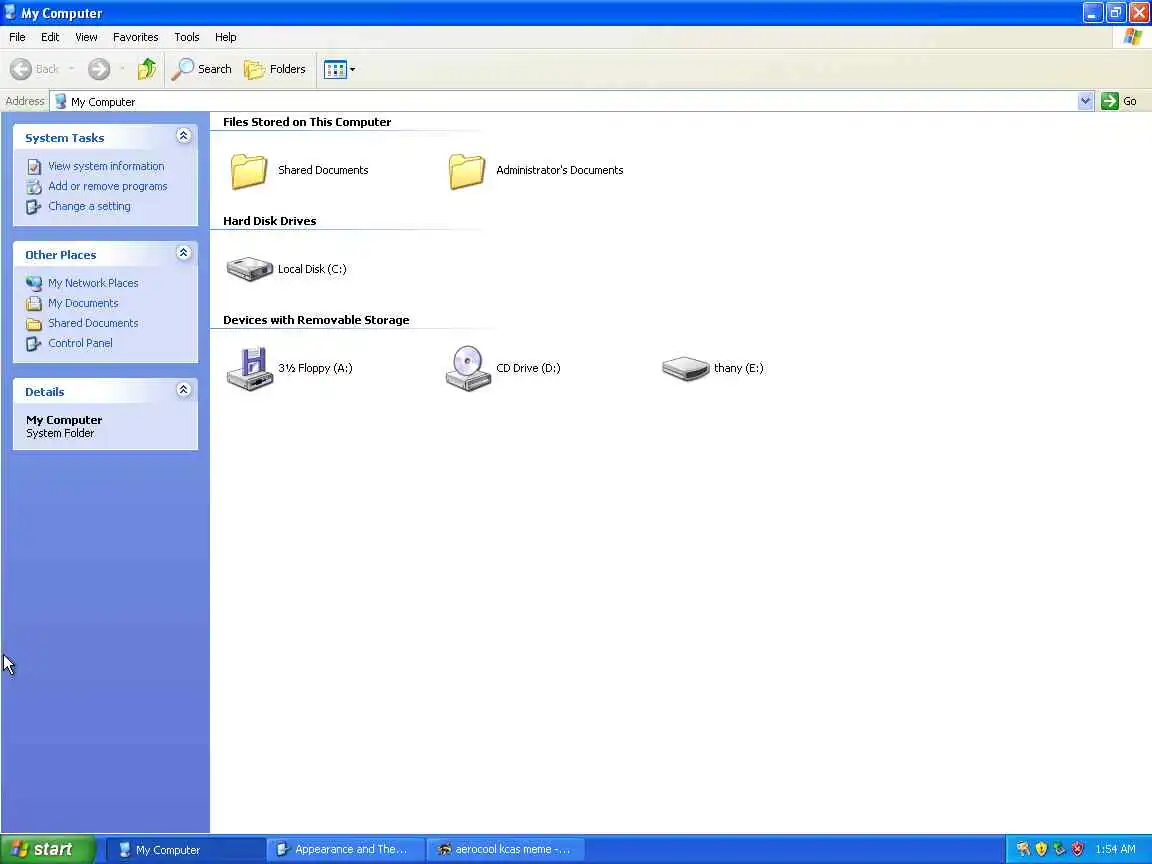Viewport: 1152px width, 864px height.
Task: Click Devices with Removable Storage header
Action: pos(316,320)
